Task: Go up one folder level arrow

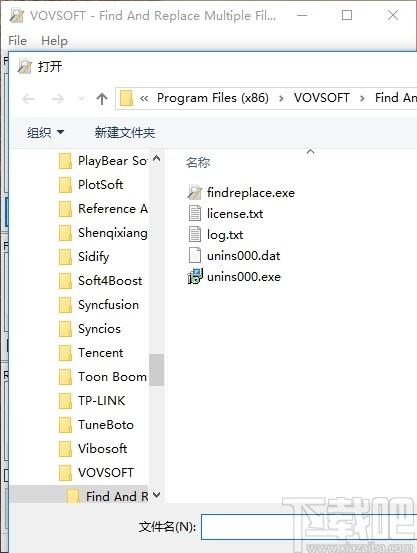Action: tap(102, 99)
